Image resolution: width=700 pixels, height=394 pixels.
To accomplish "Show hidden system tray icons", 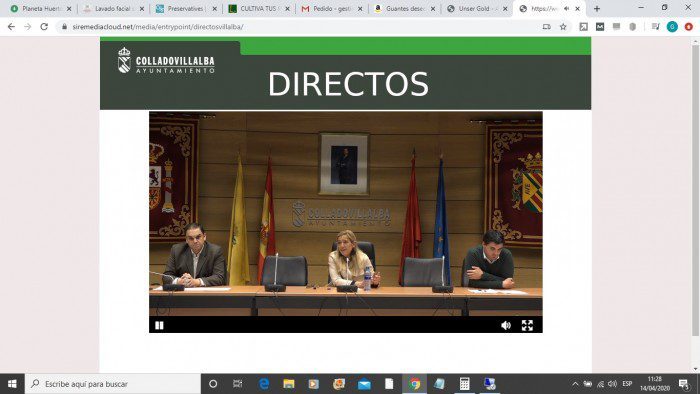I will (x=575, y=384).
